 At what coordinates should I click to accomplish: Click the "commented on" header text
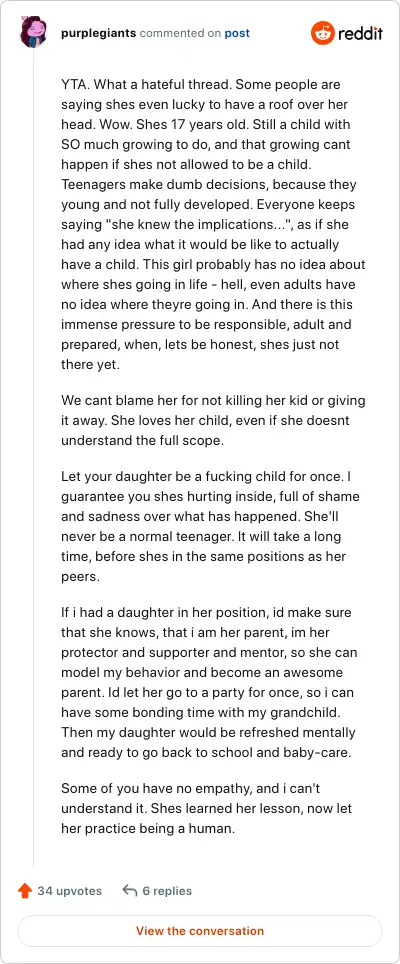[180, 33]
